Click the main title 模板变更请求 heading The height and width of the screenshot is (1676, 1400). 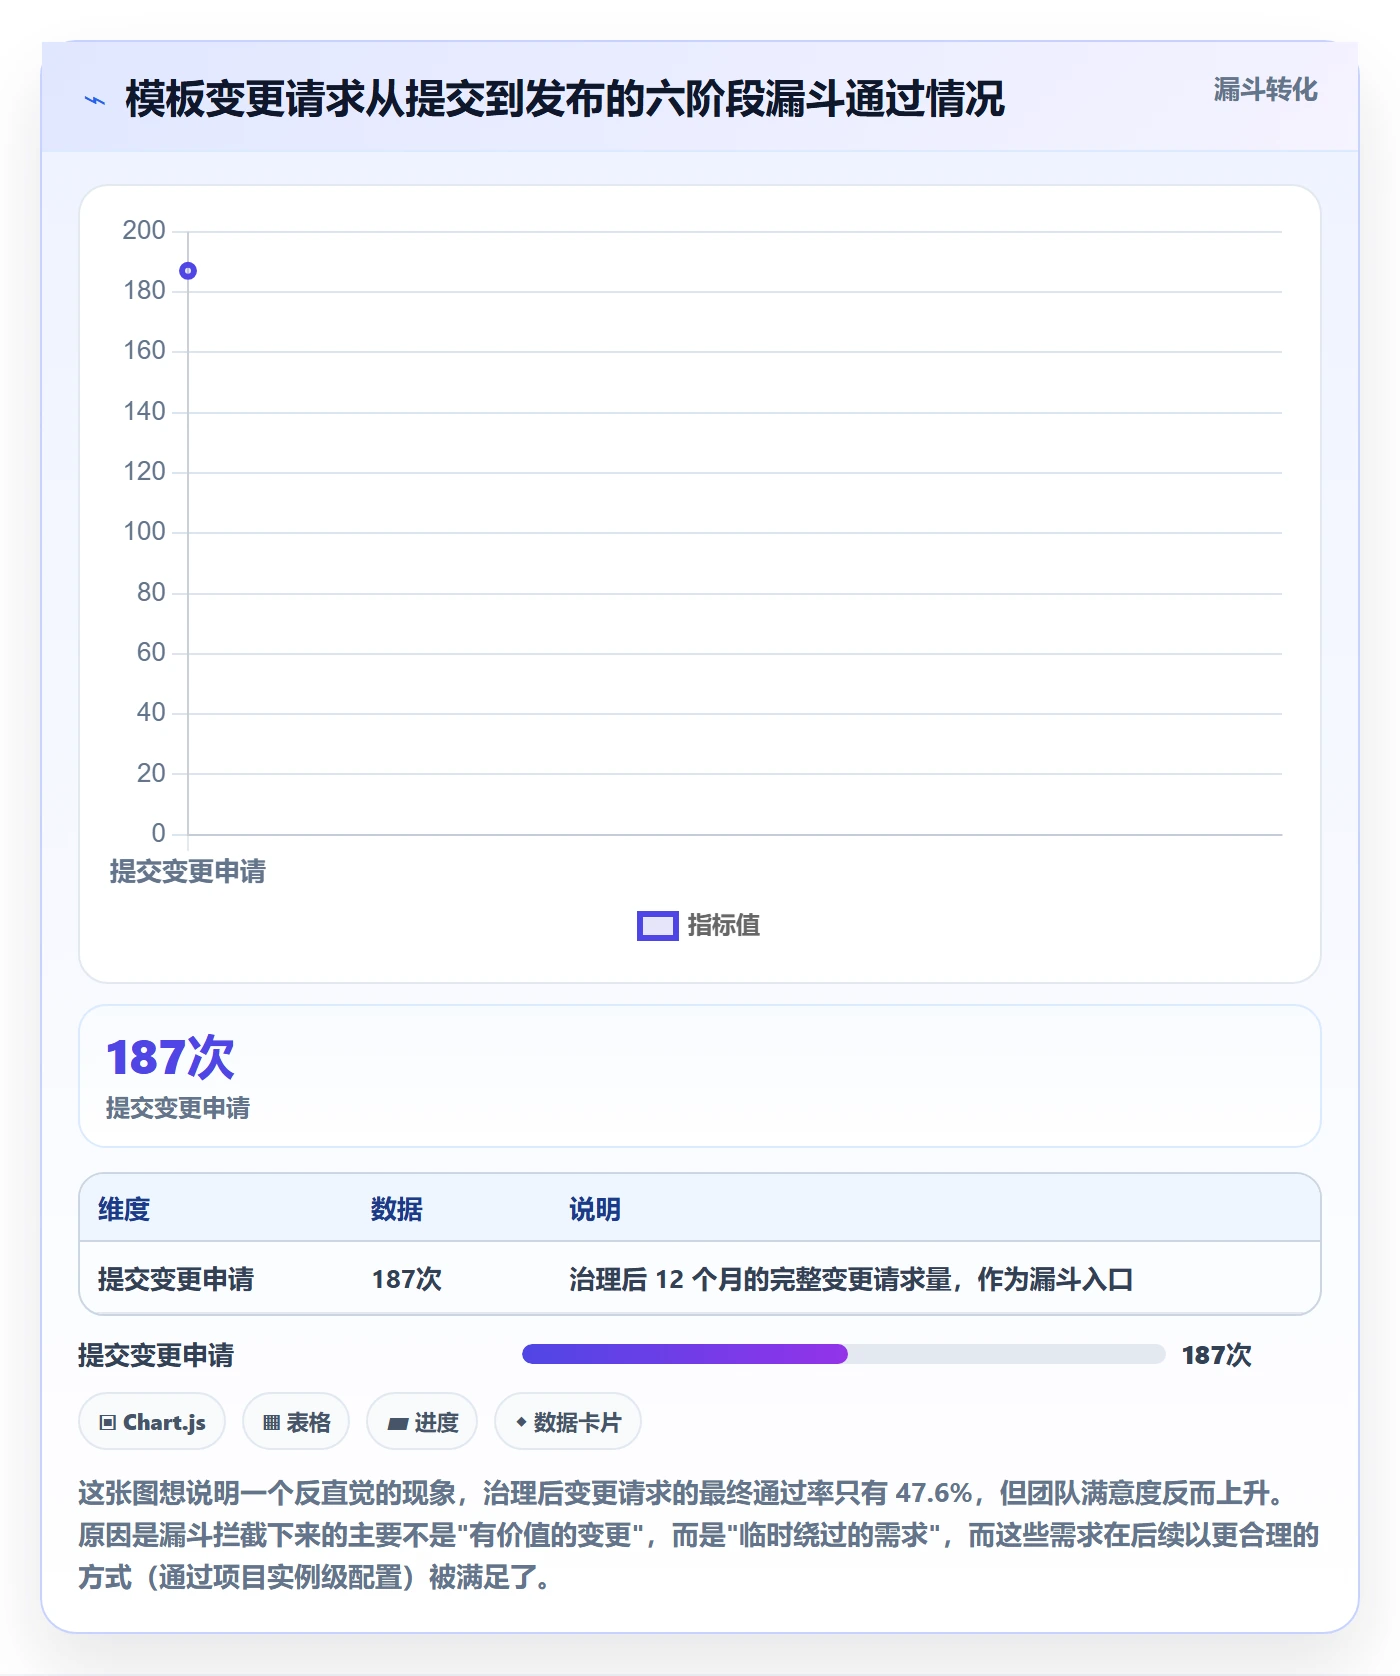(x=565, y=99)
